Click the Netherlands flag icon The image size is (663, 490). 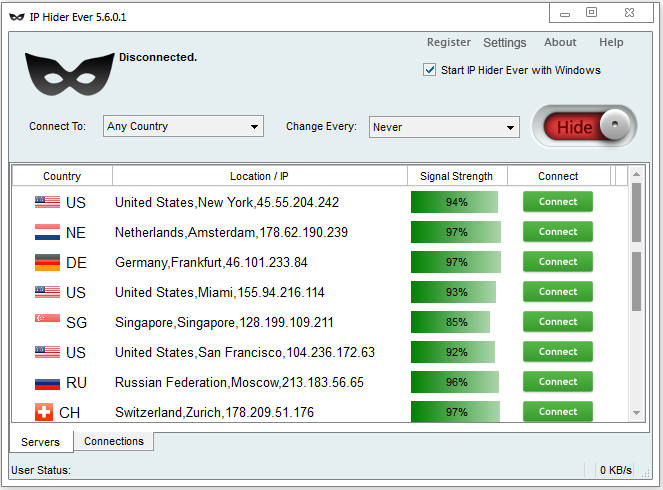47,232
